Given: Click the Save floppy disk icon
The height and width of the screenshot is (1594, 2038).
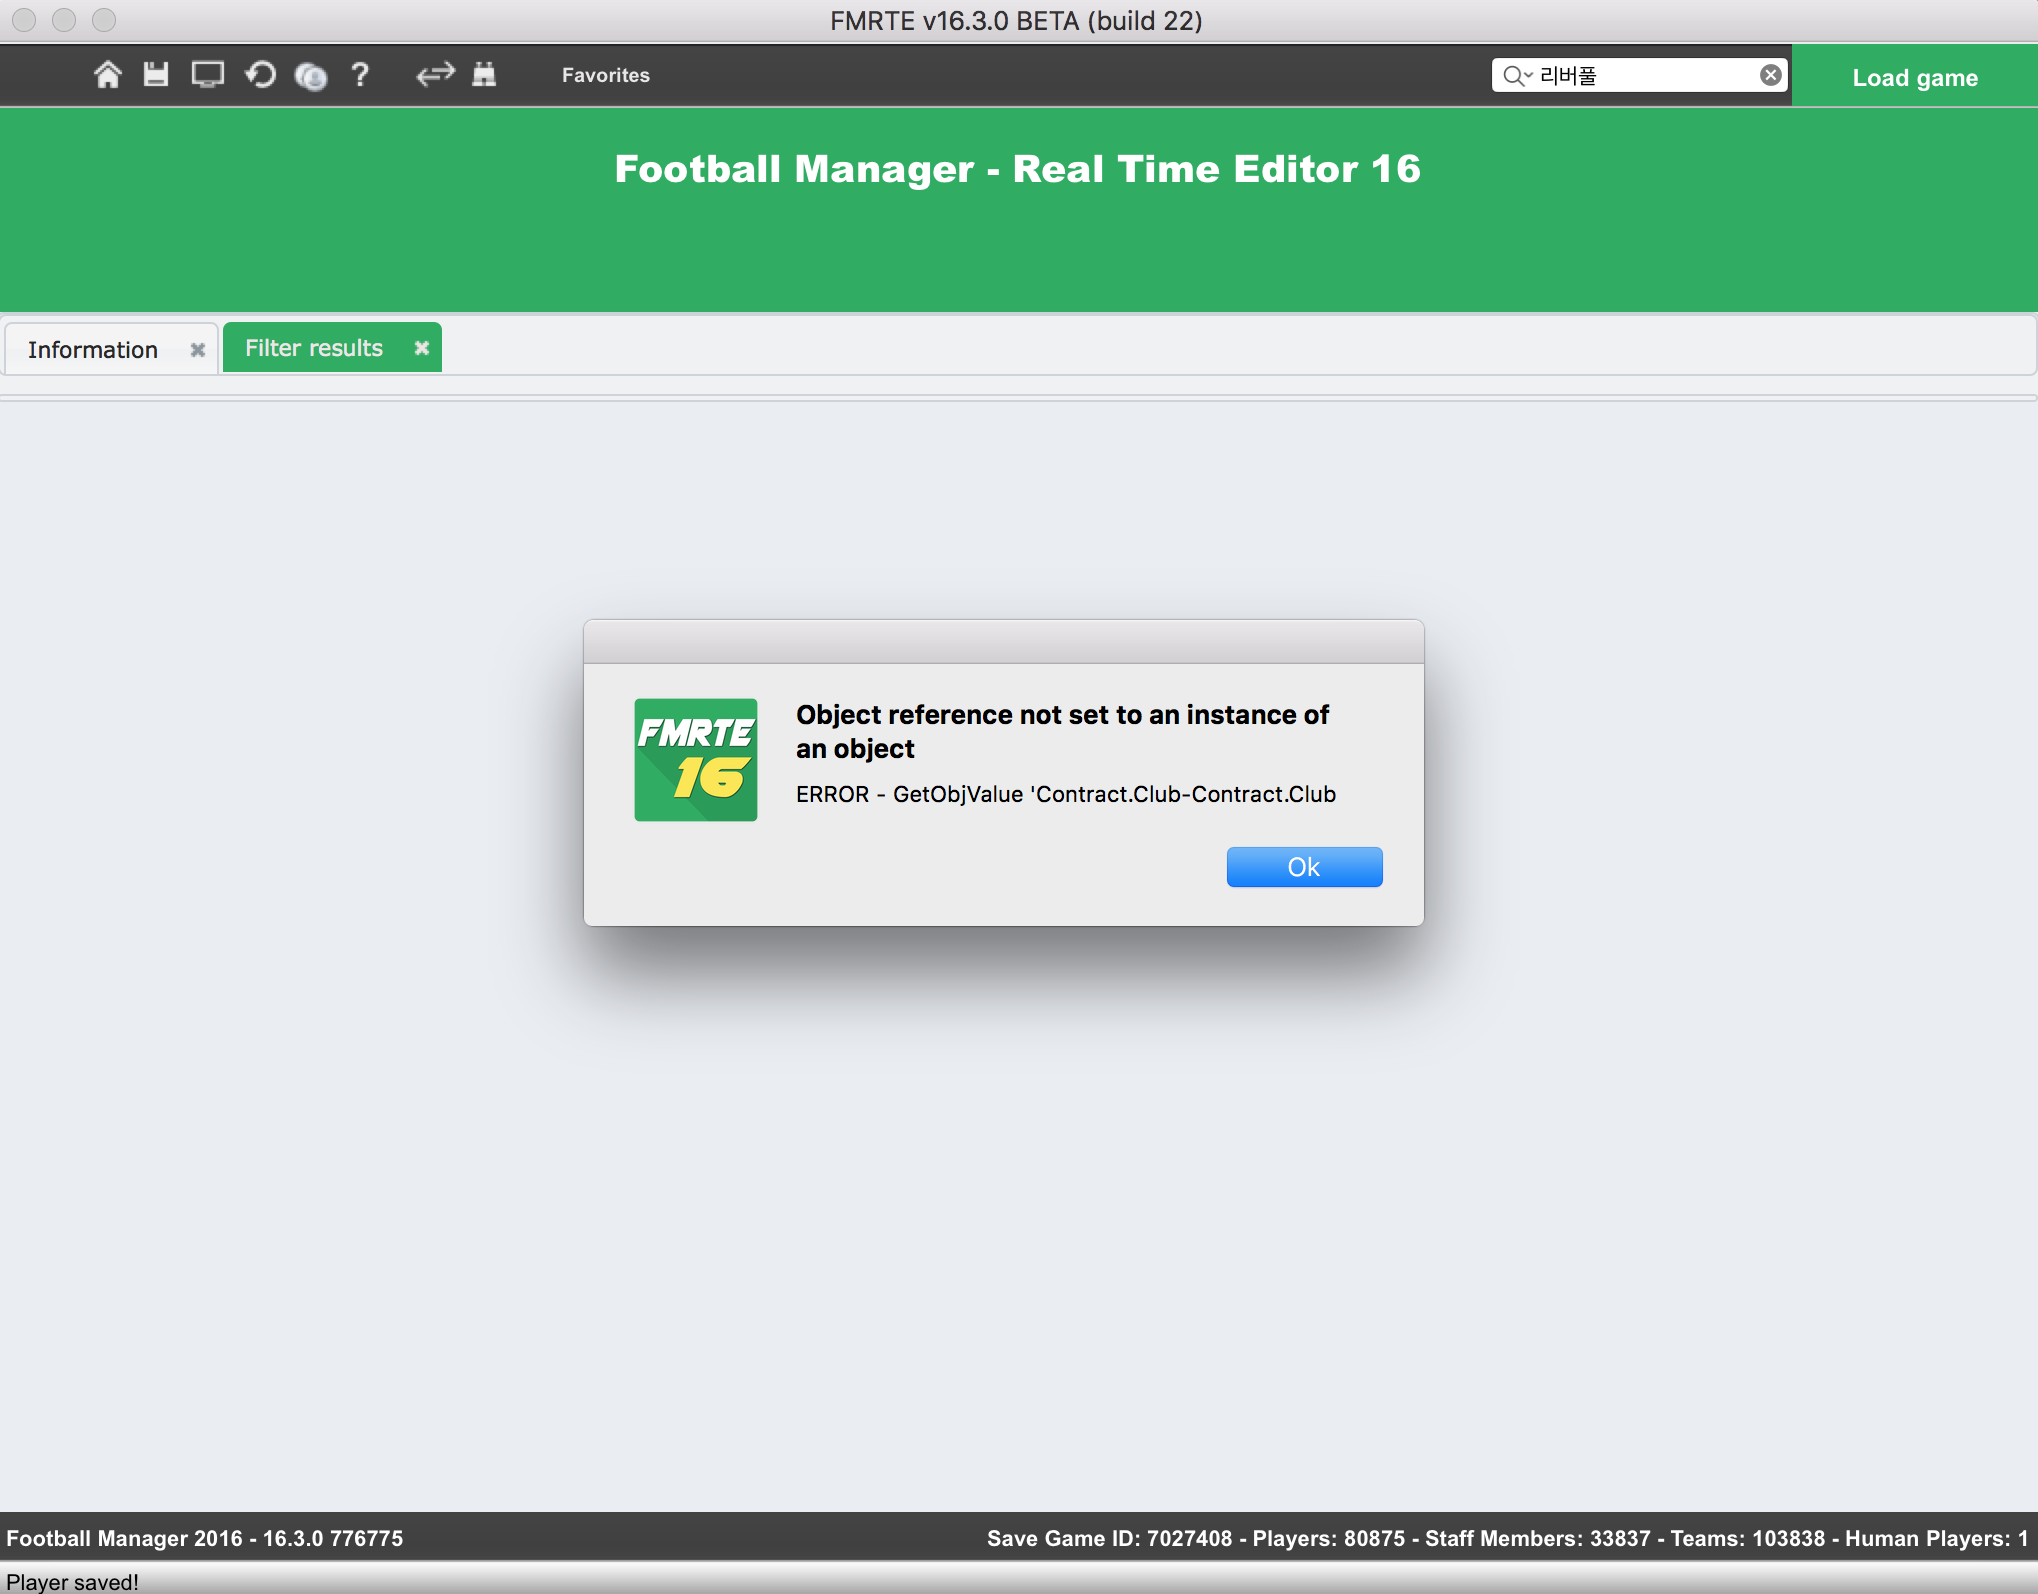Looking at the screenshot, I should pos(156,75).
